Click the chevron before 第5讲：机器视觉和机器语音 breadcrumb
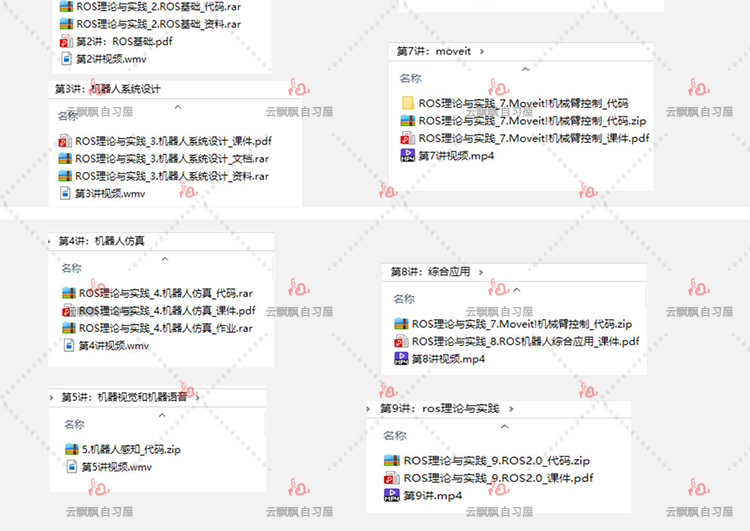Image resolution: width=750 pixels, height=531 pixels. coord(51,398)
